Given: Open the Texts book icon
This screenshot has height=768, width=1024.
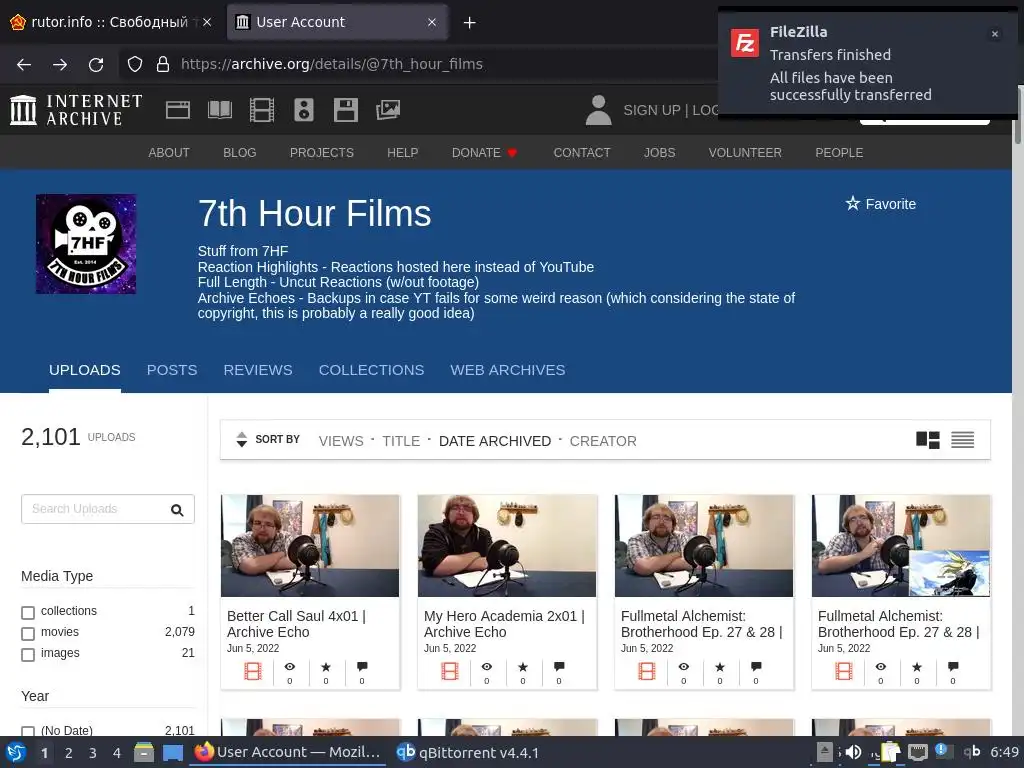Looking at the screenshot, I should pyautogui.click(x=220, y=110).
